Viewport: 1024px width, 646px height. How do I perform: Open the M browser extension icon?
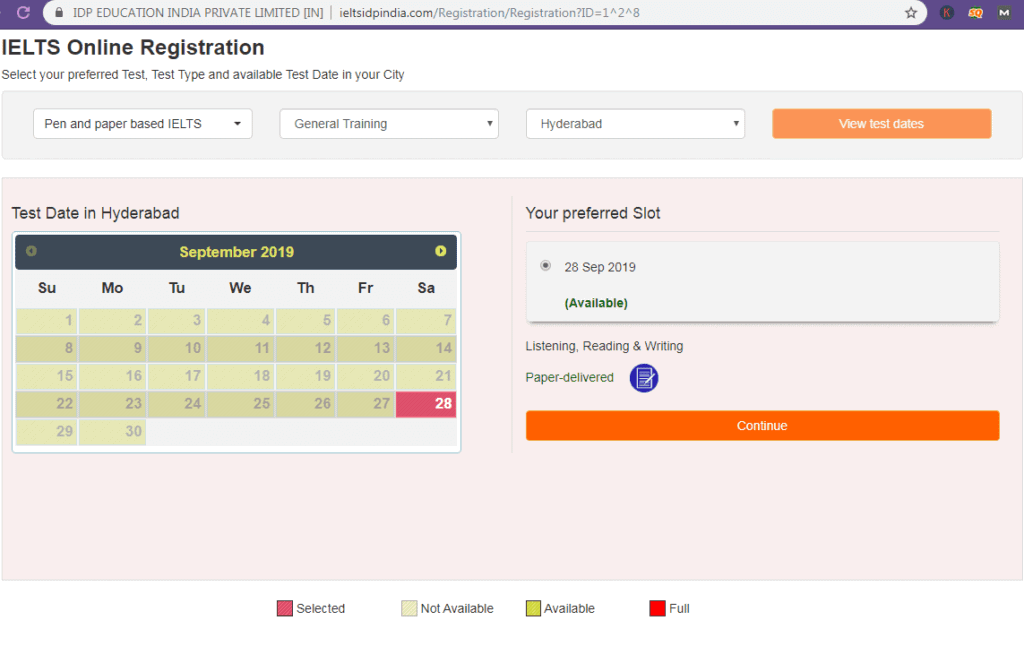coord(1004,12)
